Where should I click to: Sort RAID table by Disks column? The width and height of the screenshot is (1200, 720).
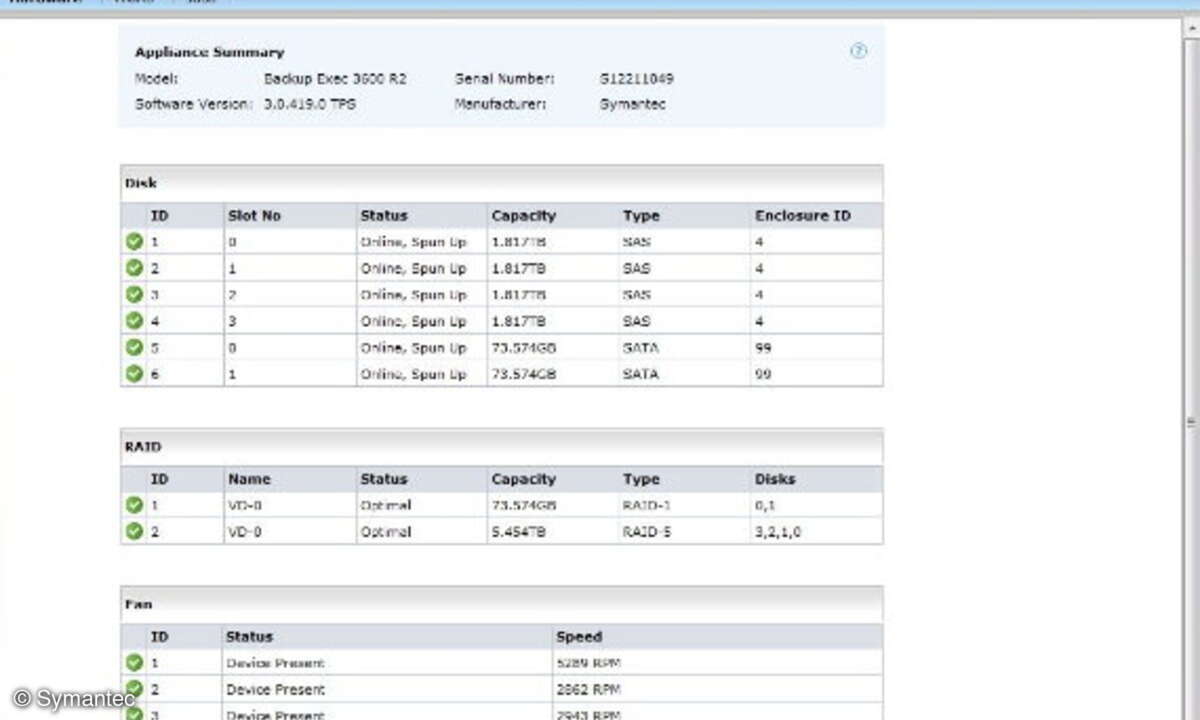coord(775,479)
